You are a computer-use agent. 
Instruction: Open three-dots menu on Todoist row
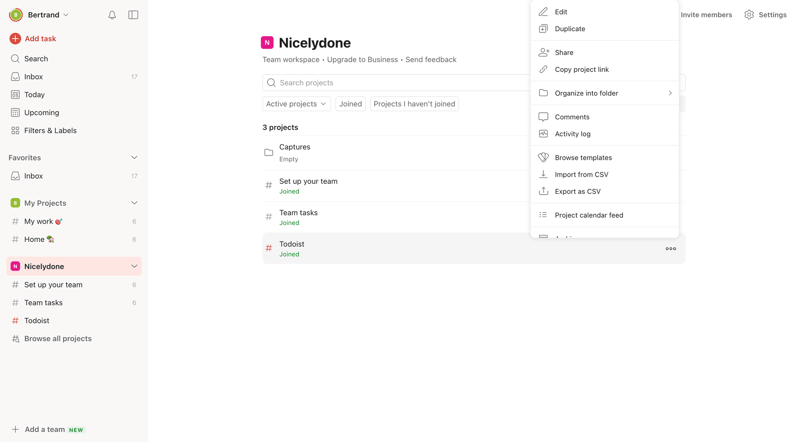(x=671, y=249)
